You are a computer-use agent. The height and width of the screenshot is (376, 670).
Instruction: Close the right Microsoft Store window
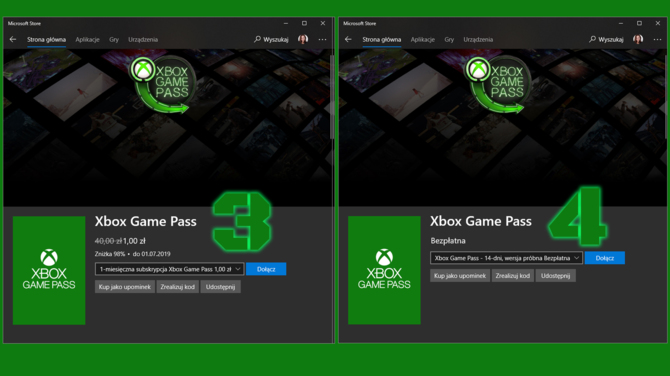[658, 23]
